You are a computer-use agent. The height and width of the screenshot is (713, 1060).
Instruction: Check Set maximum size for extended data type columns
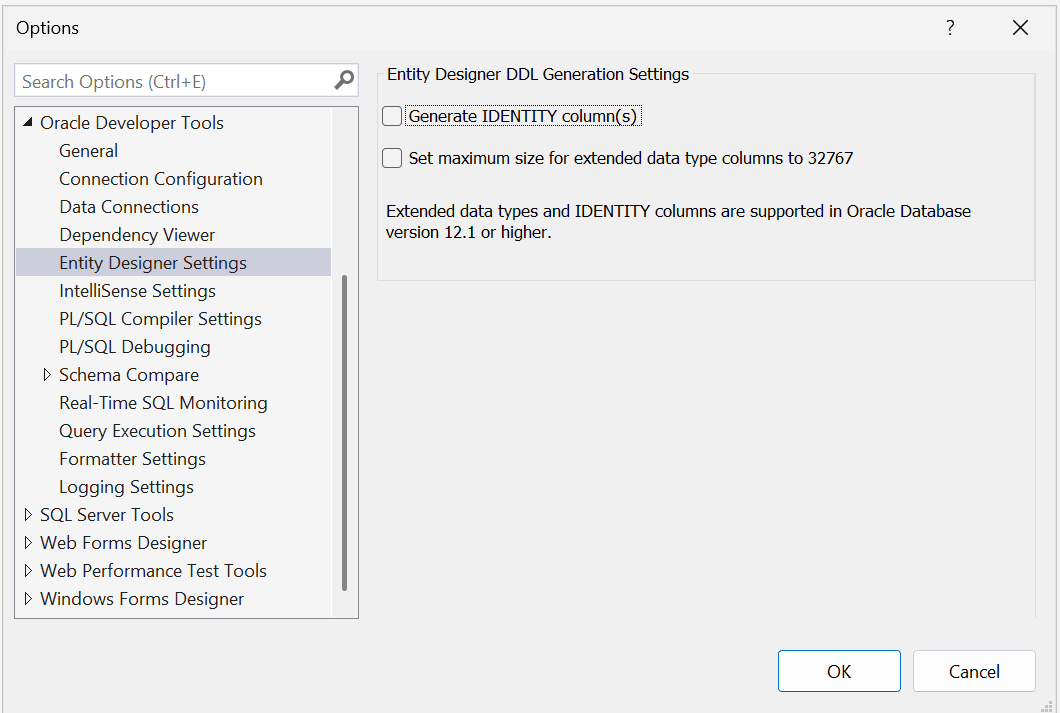coord(391,157)
